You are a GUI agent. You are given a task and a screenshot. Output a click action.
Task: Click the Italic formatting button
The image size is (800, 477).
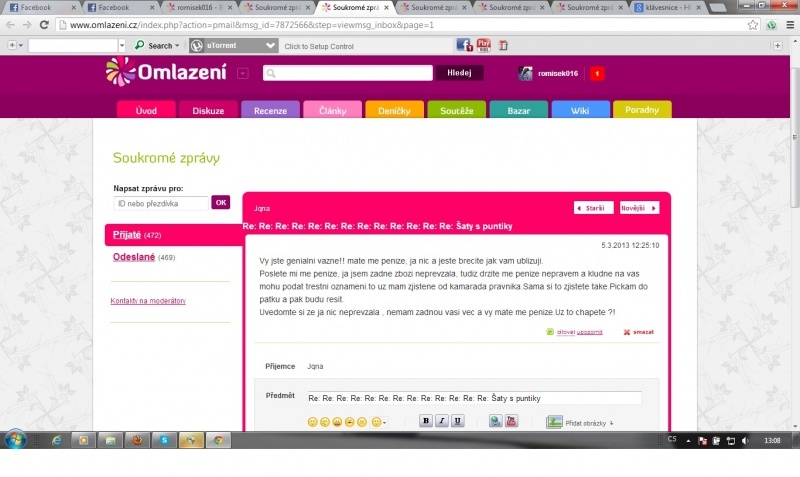[442, 421]
